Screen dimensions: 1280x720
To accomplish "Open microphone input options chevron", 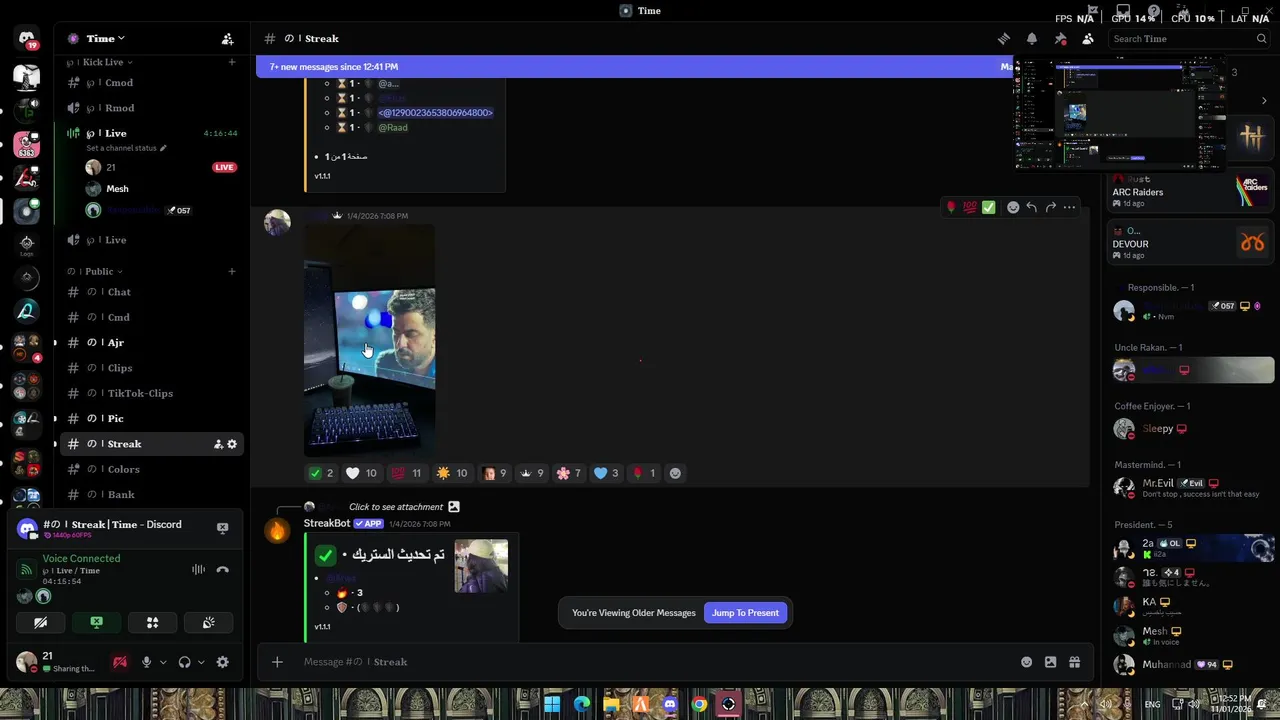I will [x=163, y=662].
